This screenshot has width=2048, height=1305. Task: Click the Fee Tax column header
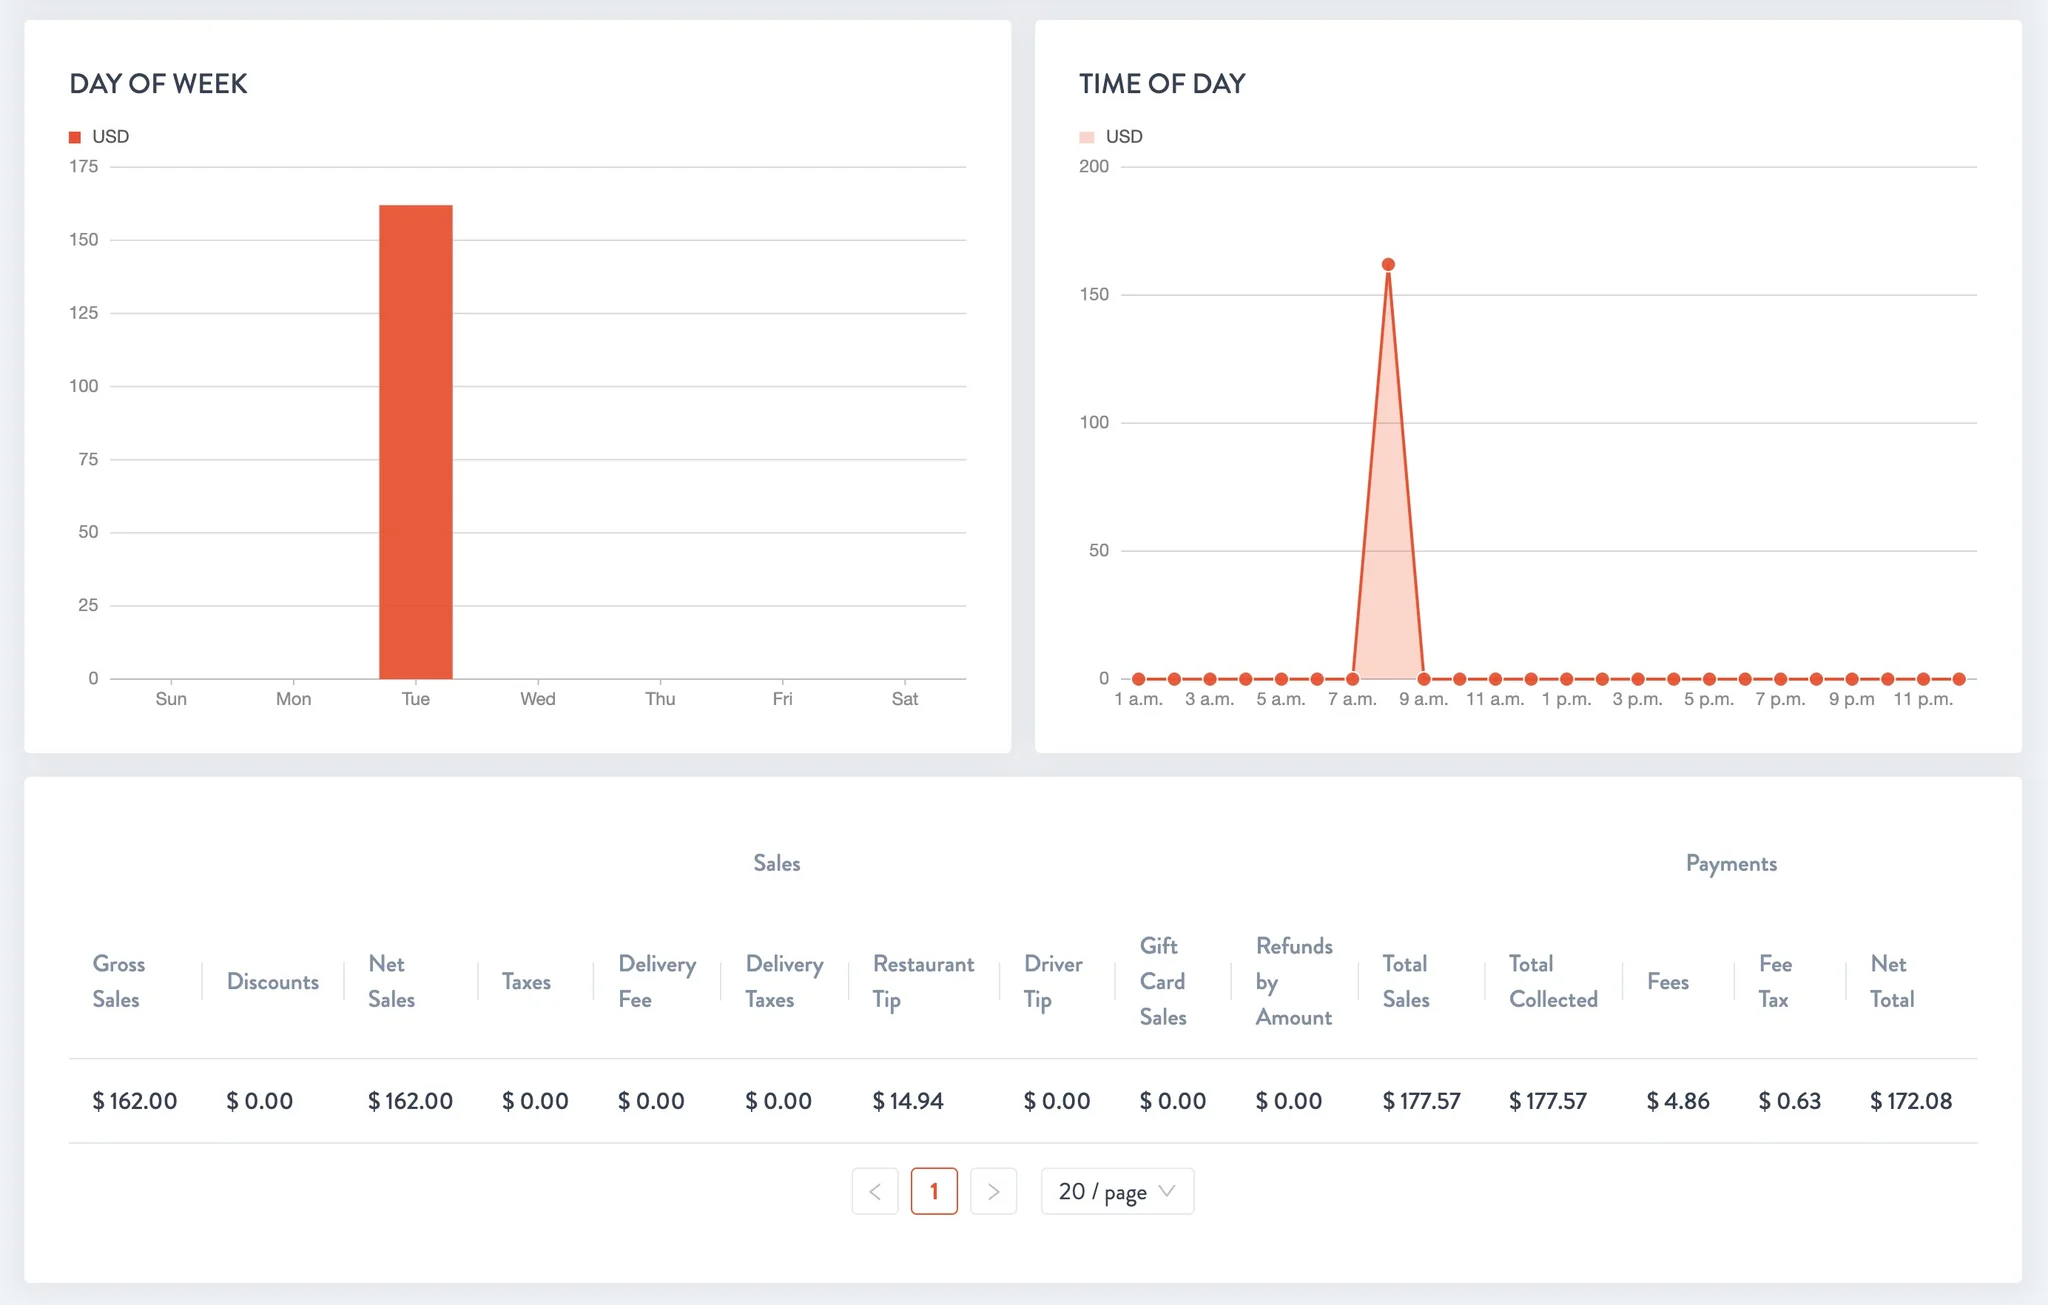coord(1775,981)
